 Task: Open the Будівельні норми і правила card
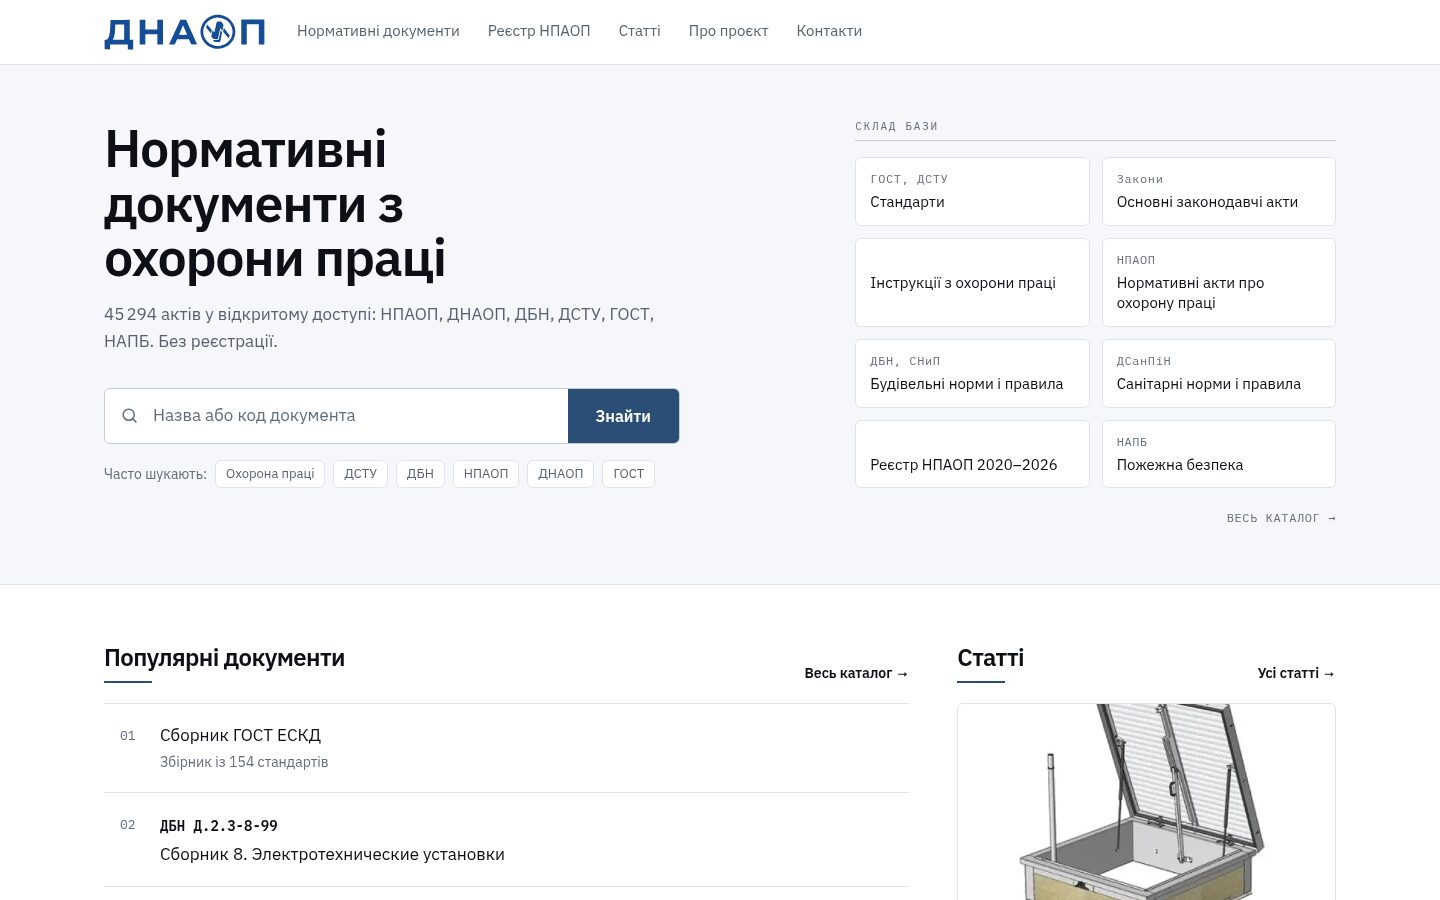(x=972, y=373)
